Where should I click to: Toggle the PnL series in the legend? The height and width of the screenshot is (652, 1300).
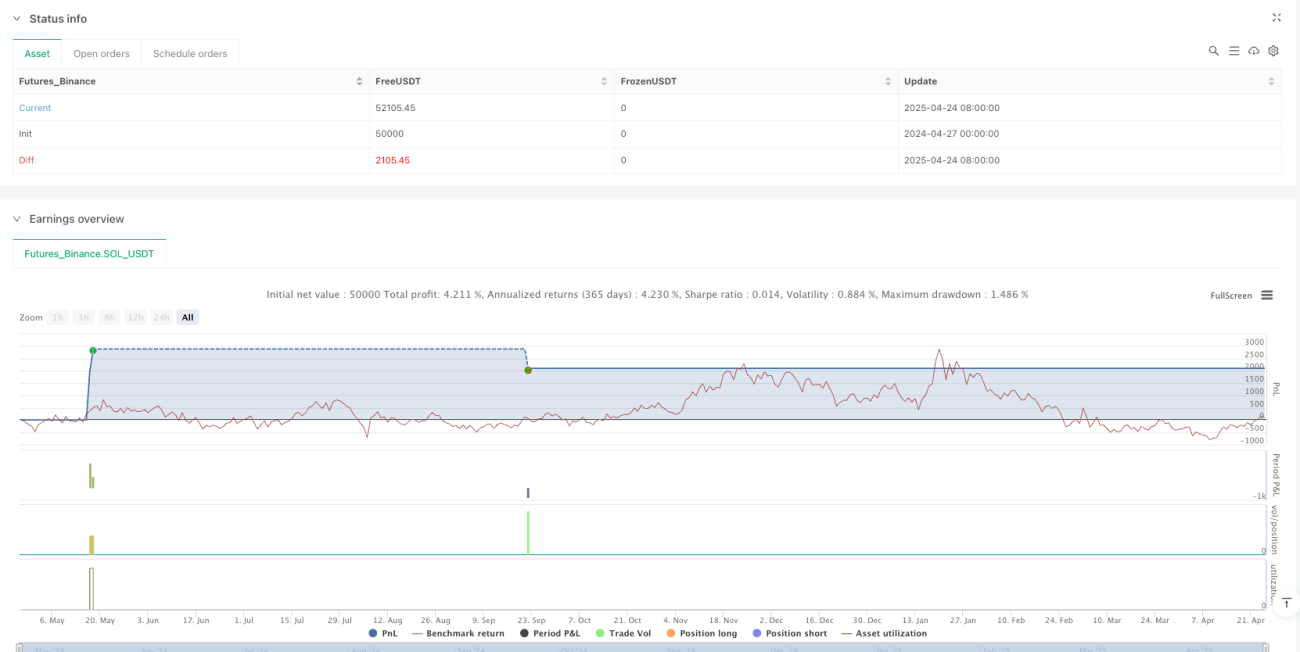pyautogui.click(x=385, y=633)
